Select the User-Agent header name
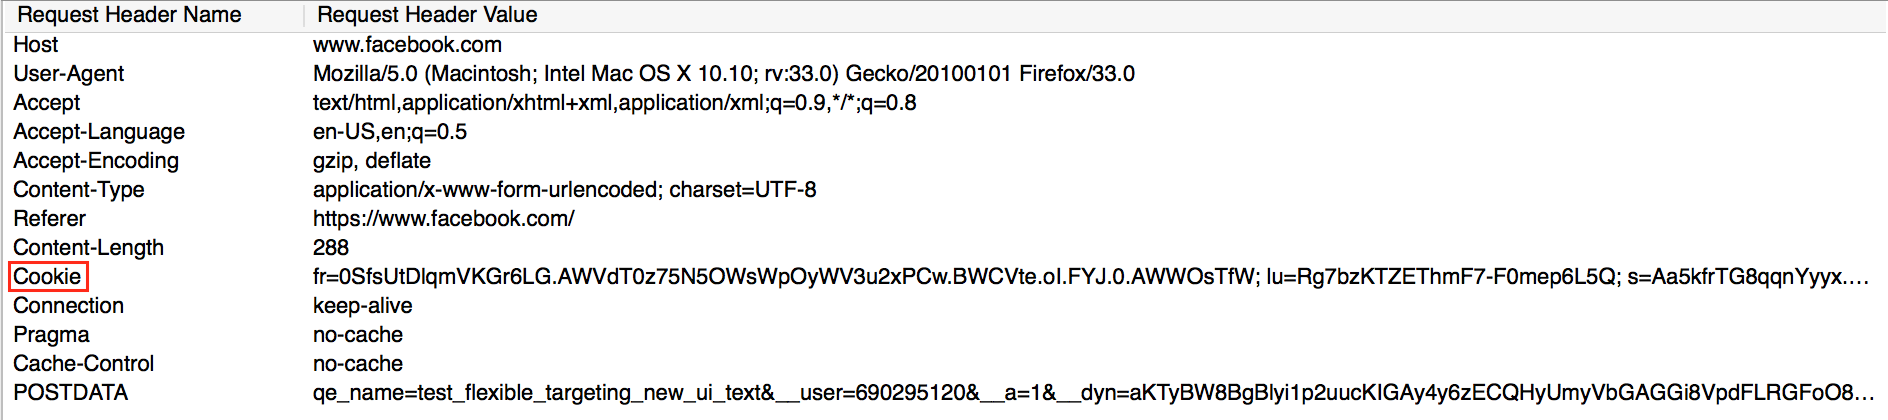This screenshot has width=1888, height=420. tap(69, 74)
